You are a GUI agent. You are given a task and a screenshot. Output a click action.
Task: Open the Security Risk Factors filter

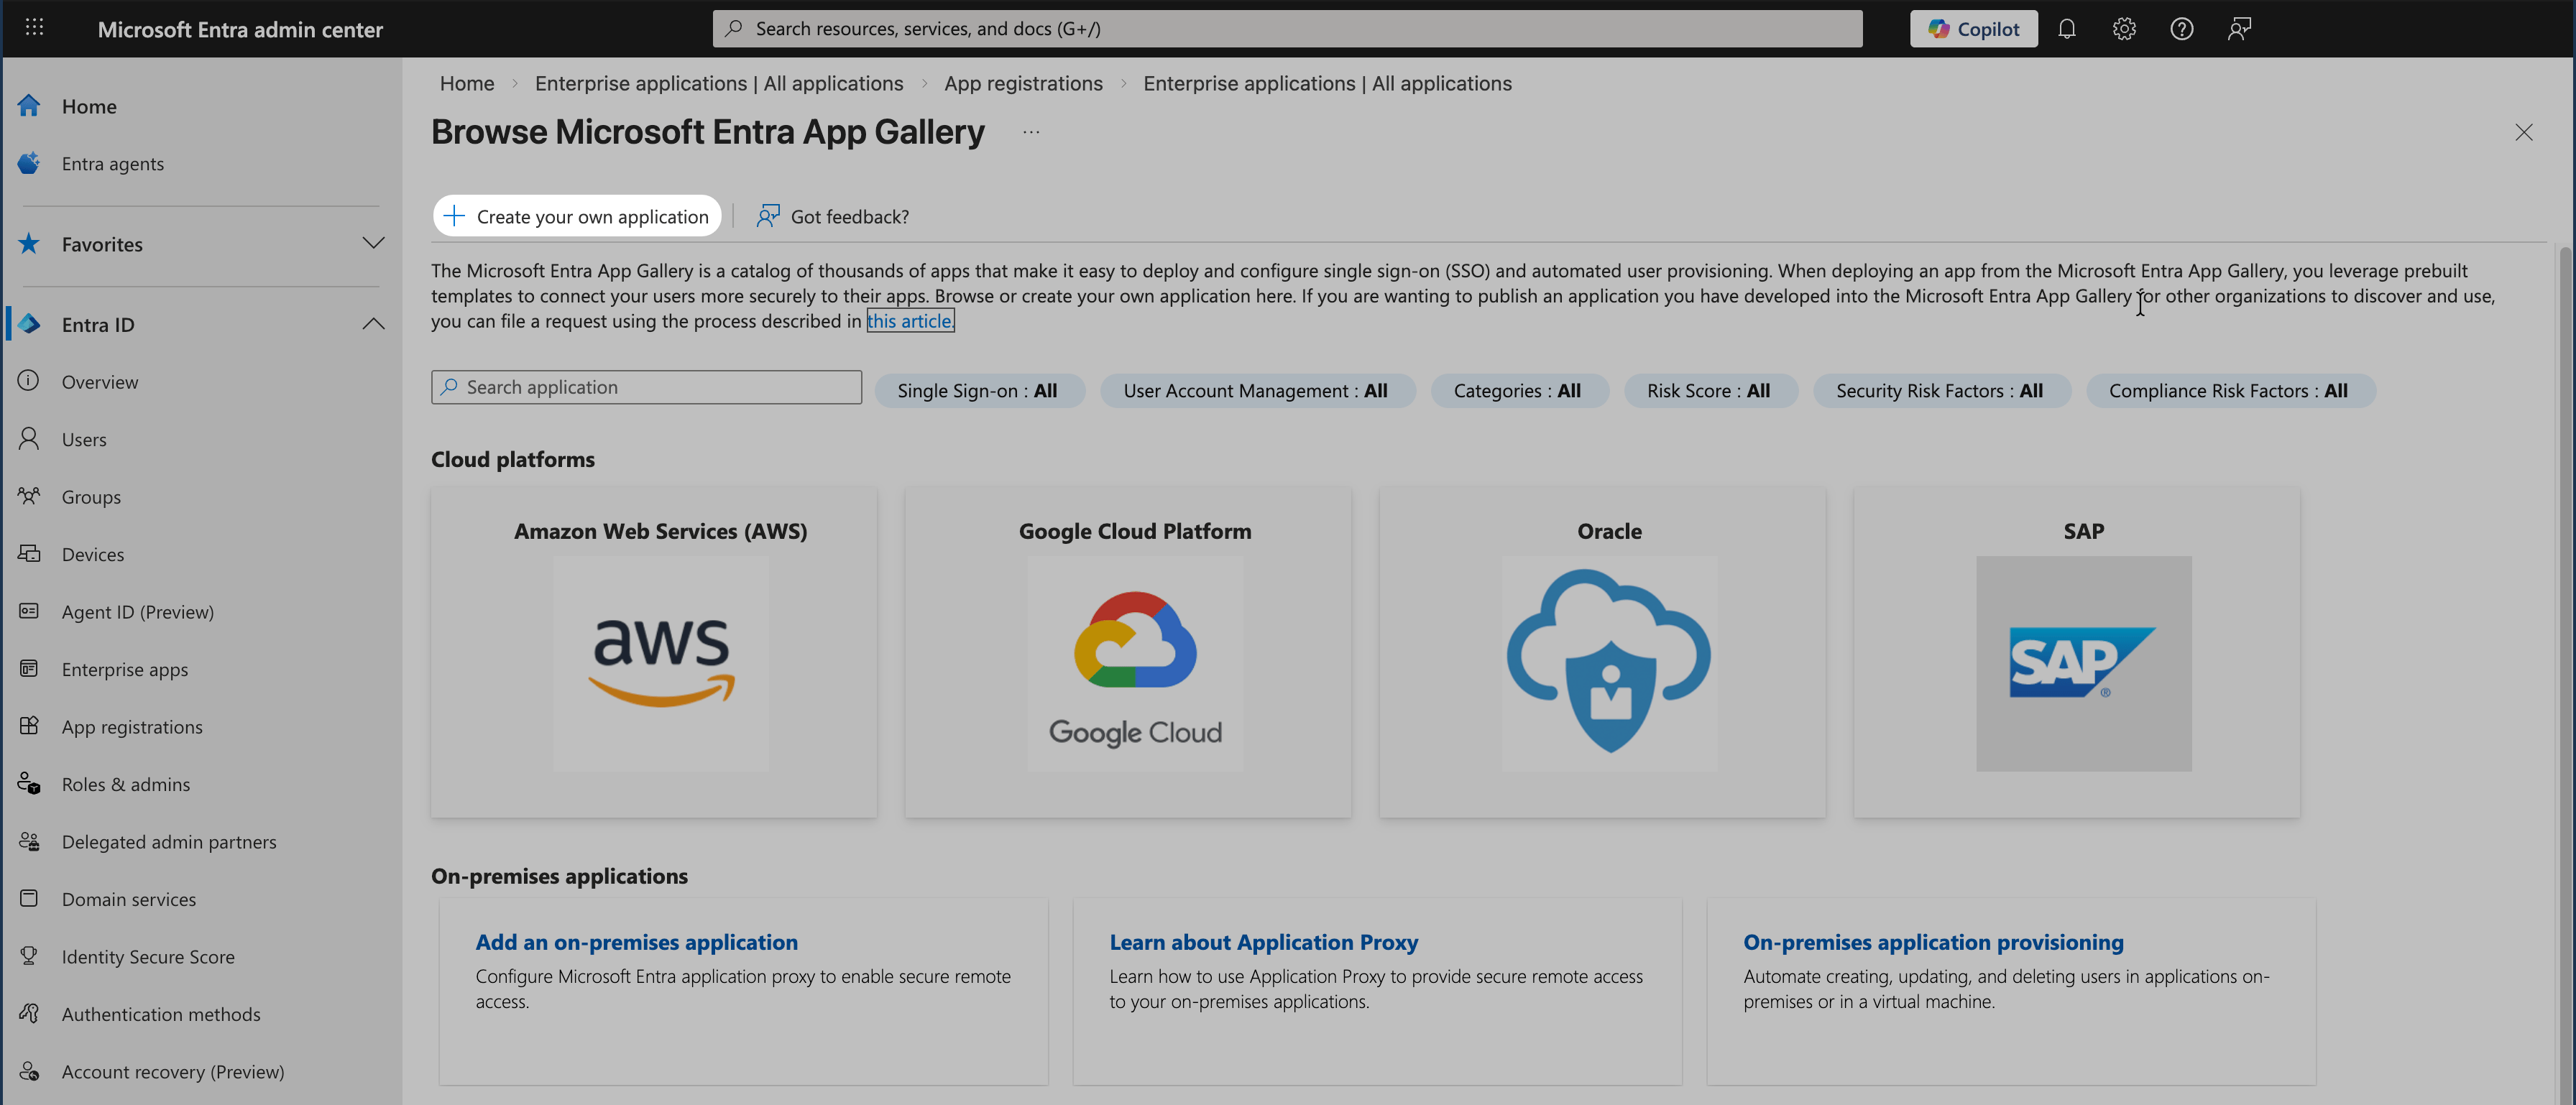(x=1941, y=391)
